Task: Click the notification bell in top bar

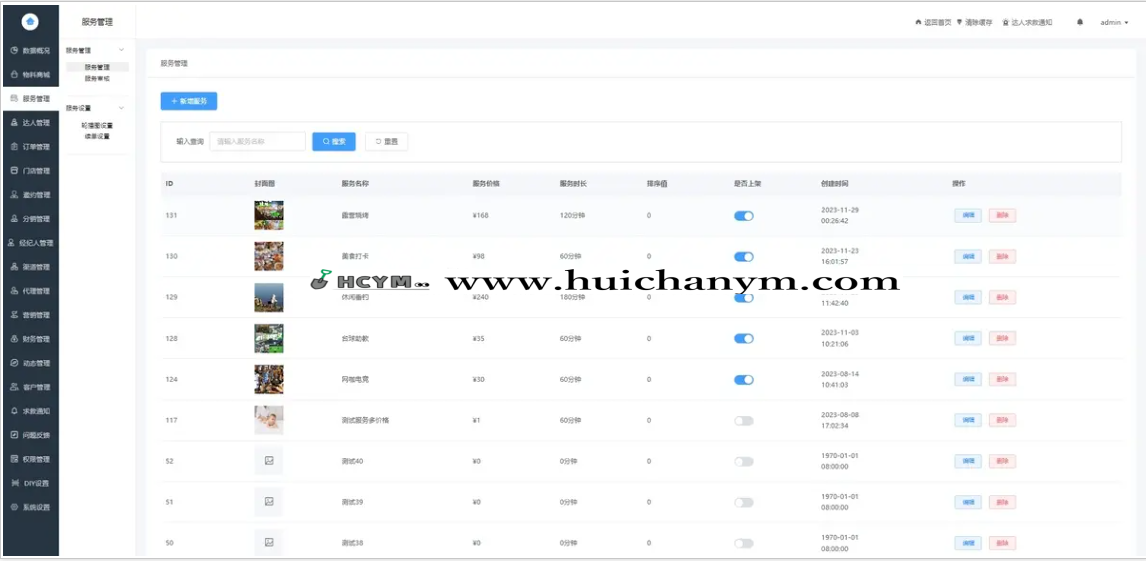Action: click(x=1079, y=22)
